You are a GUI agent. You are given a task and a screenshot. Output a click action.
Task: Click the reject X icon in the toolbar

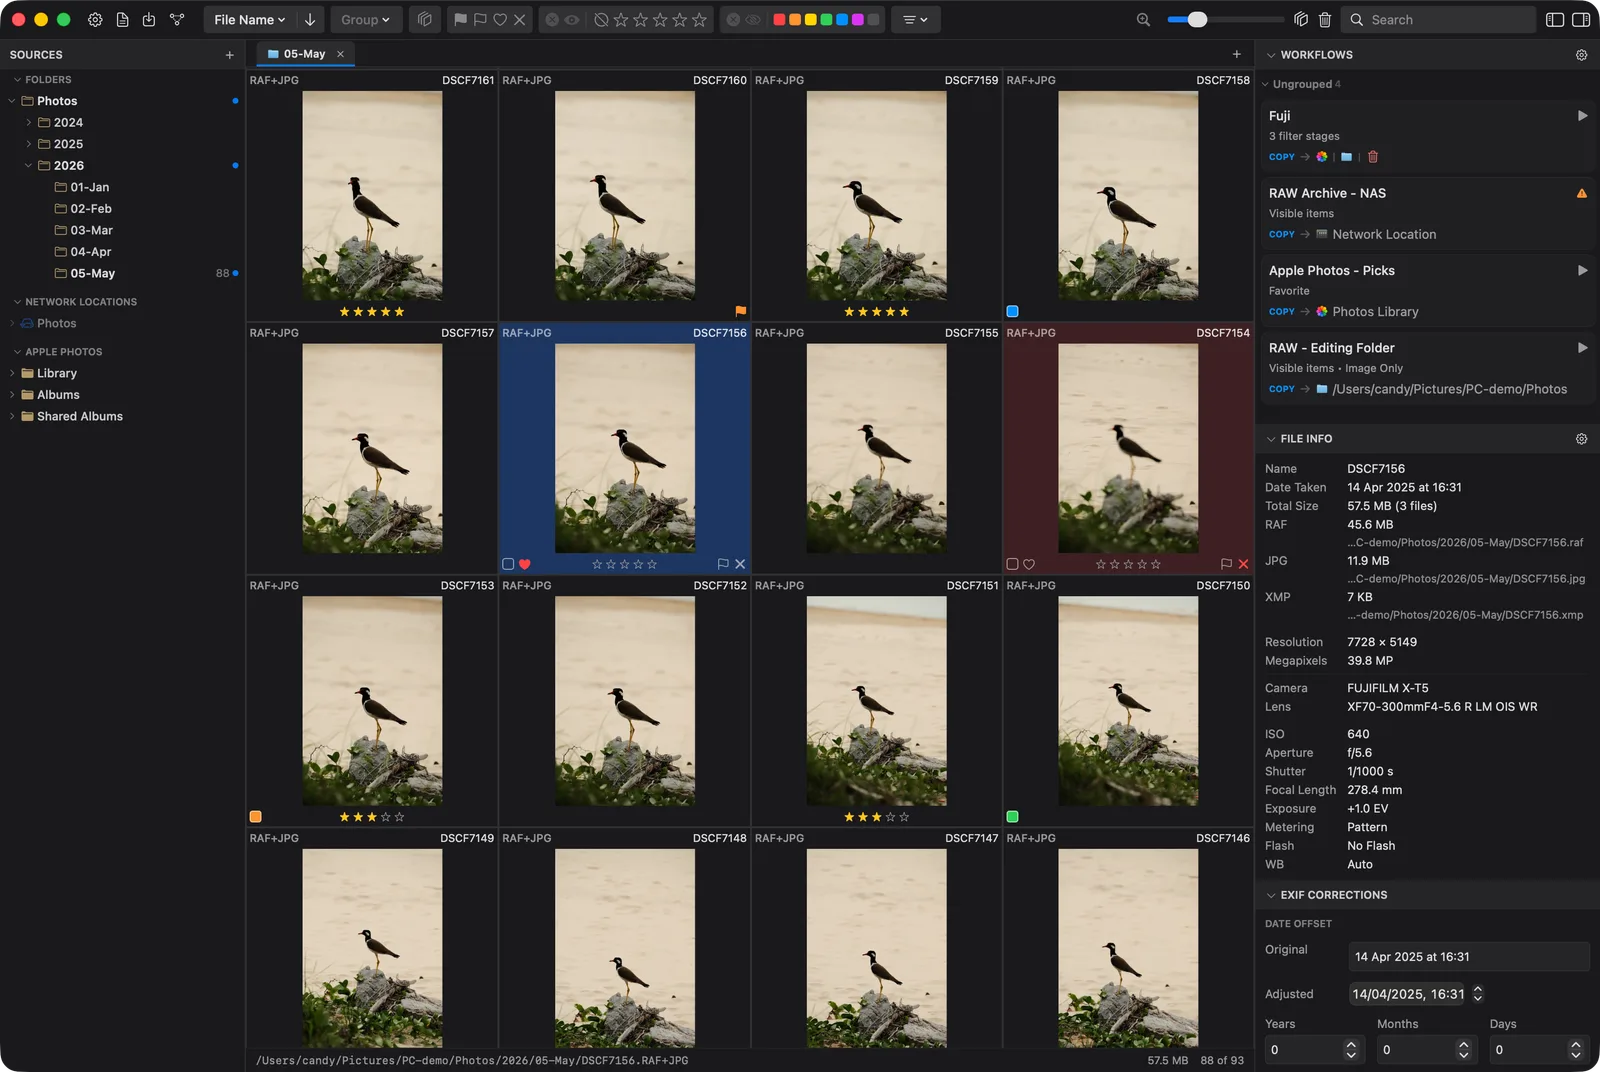520,20
